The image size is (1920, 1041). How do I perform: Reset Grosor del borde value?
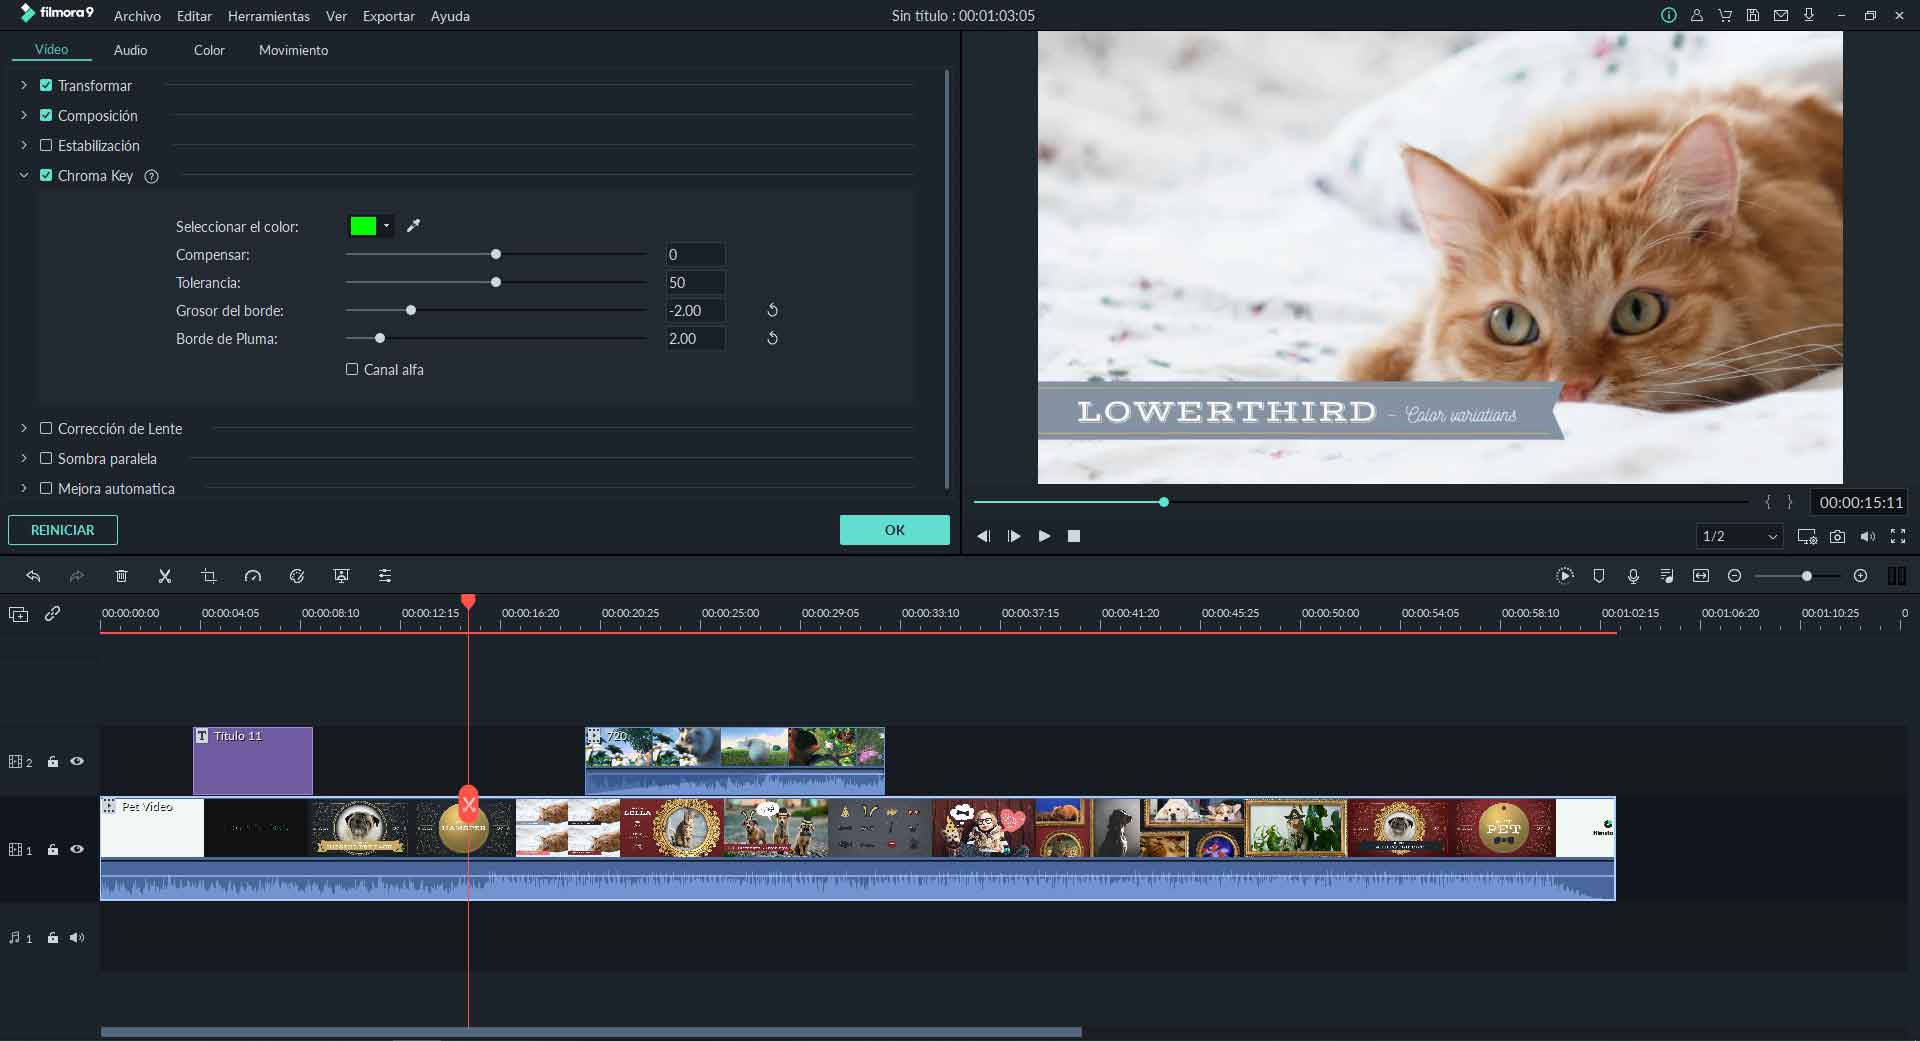772,310
